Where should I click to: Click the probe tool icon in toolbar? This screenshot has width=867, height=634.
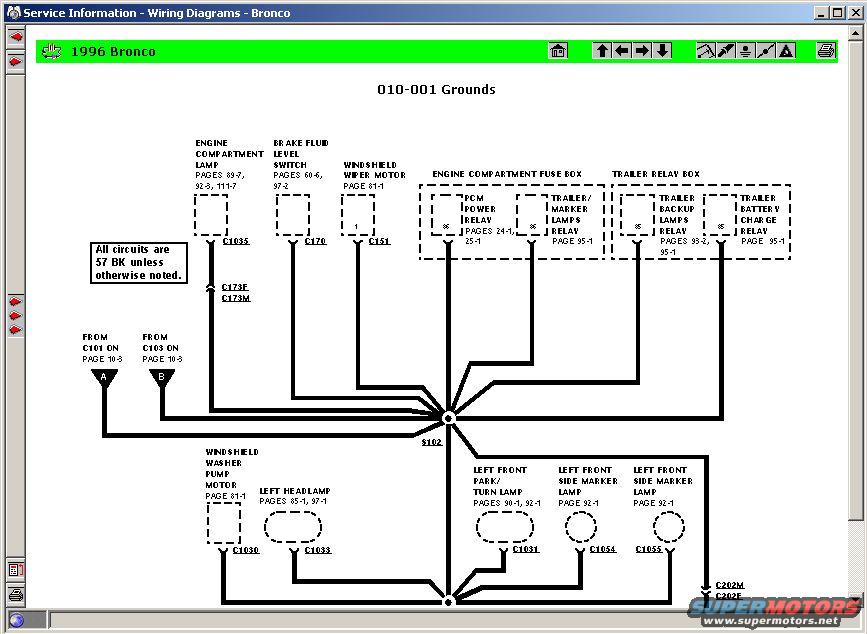pyautogui.click(x=725, y=51)
